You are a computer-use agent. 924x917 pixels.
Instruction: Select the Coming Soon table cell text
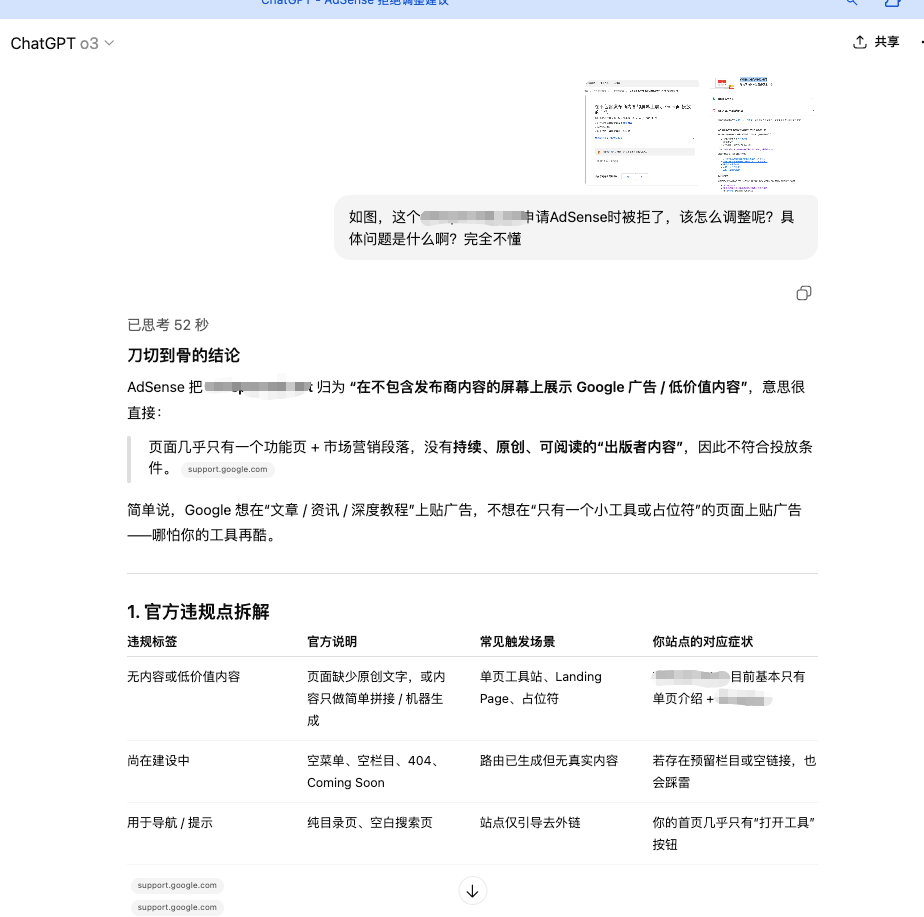click(345, 783)
